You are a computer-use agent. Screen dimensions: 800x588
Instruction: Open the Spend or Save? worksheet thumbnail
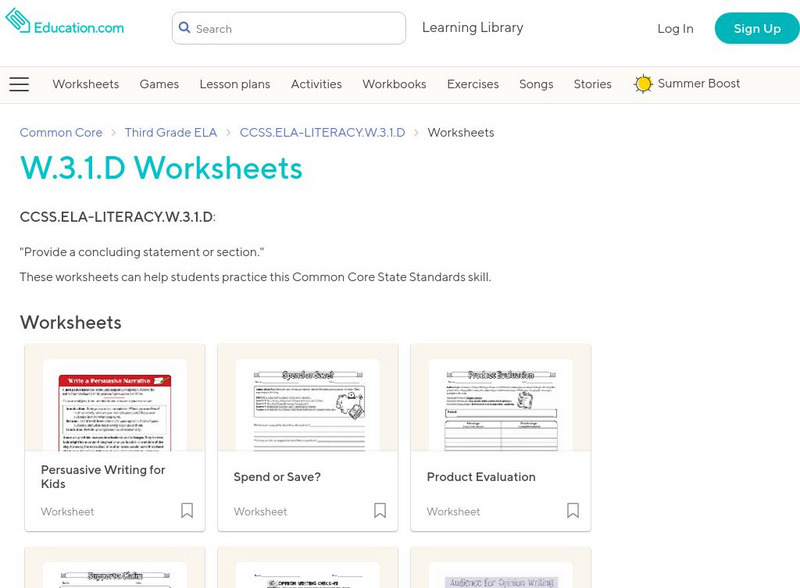(308, 404)
